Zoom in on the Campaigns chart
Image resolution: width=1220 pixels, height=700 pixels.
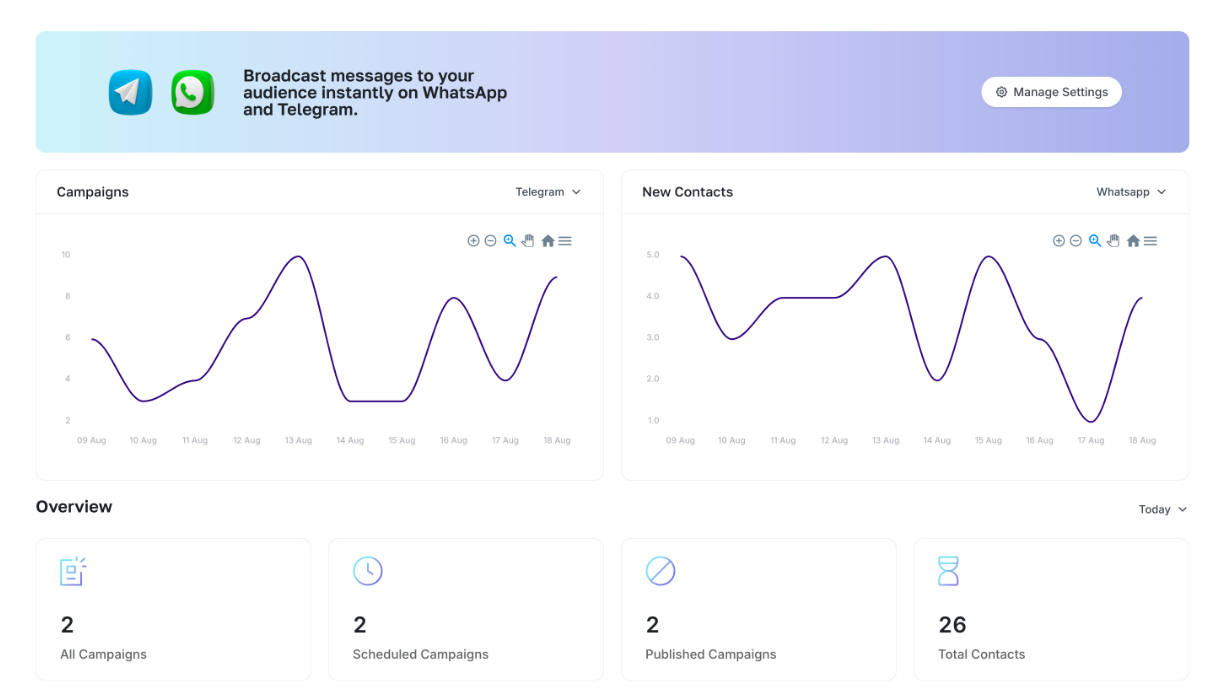coord(473,241)
